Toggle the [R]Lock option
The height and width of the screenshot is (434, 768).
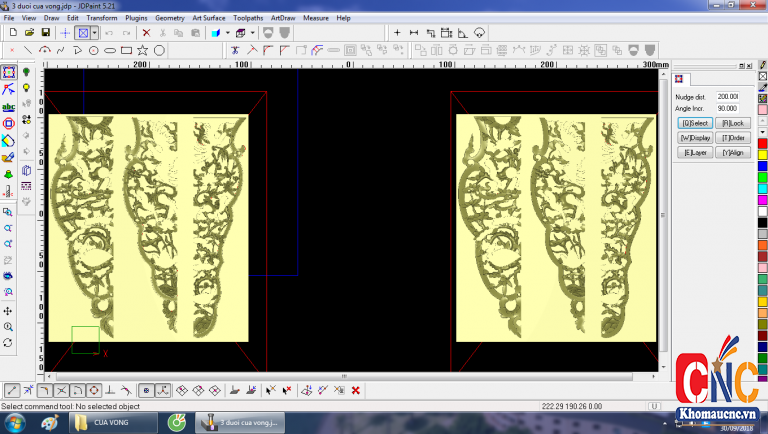tap(733, 122)
